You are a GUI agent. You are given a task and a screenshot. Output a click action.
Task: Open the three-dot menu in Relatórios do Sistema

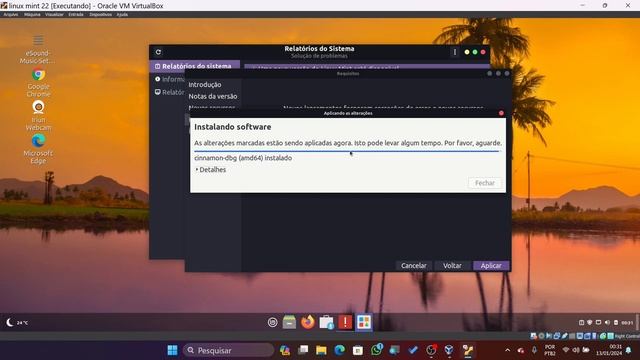coord(455,52)
